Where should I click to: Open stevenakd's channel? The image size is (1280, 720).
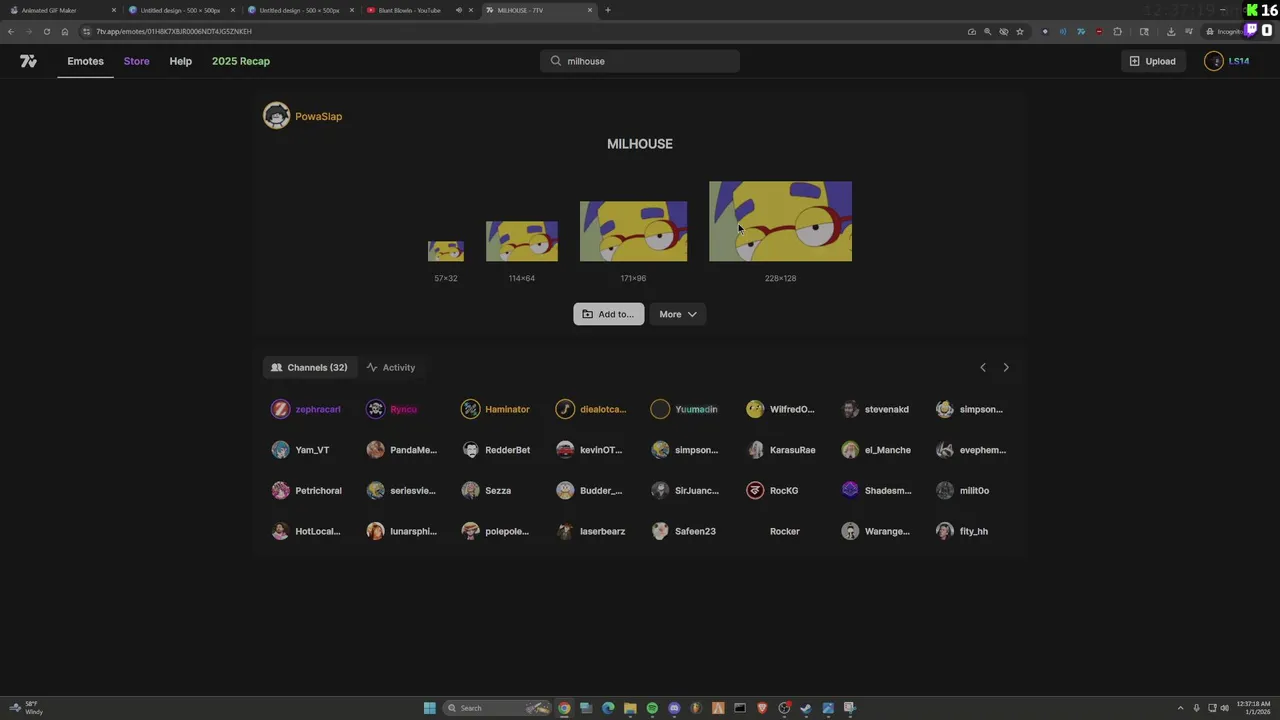876,409
